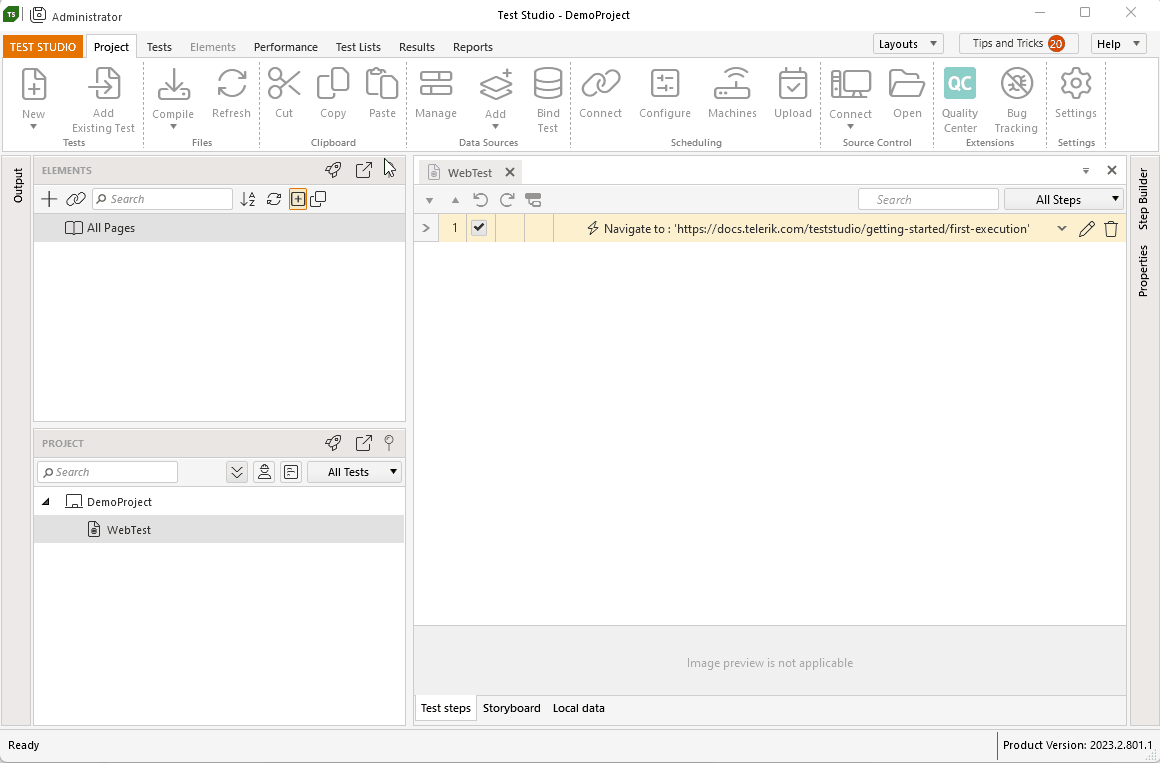Click collapse-all elements icon
The height and width of the screenshot is (763, 1160).
point(318,199)
